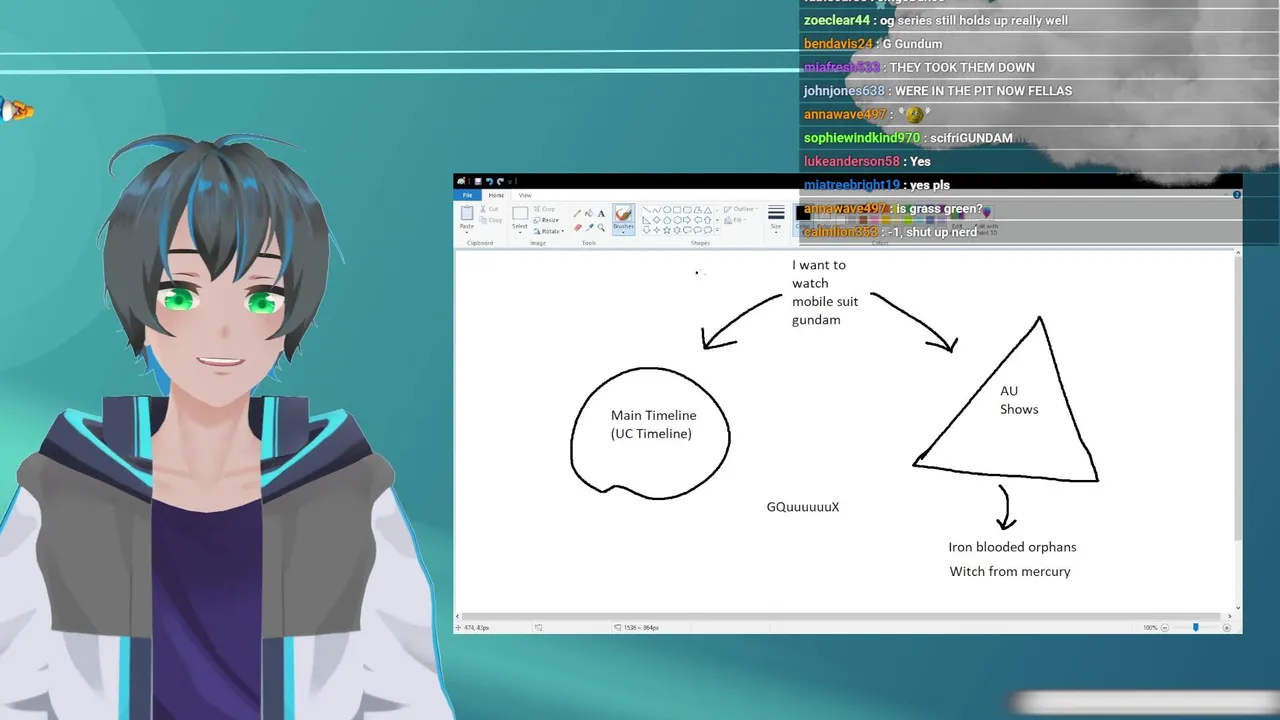1280x720 pixels.
Task: Open the File menu in Paint
Action: pos(467,195)
